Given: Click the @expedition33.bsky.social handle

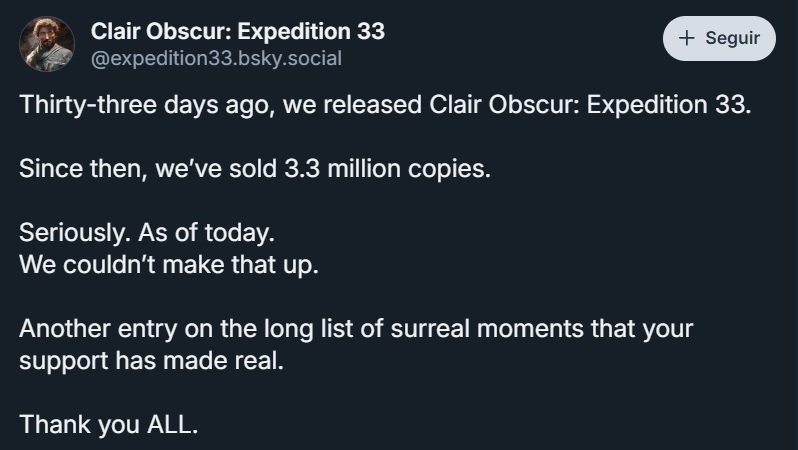Looking at the screenshot, I should click(216, 58).
